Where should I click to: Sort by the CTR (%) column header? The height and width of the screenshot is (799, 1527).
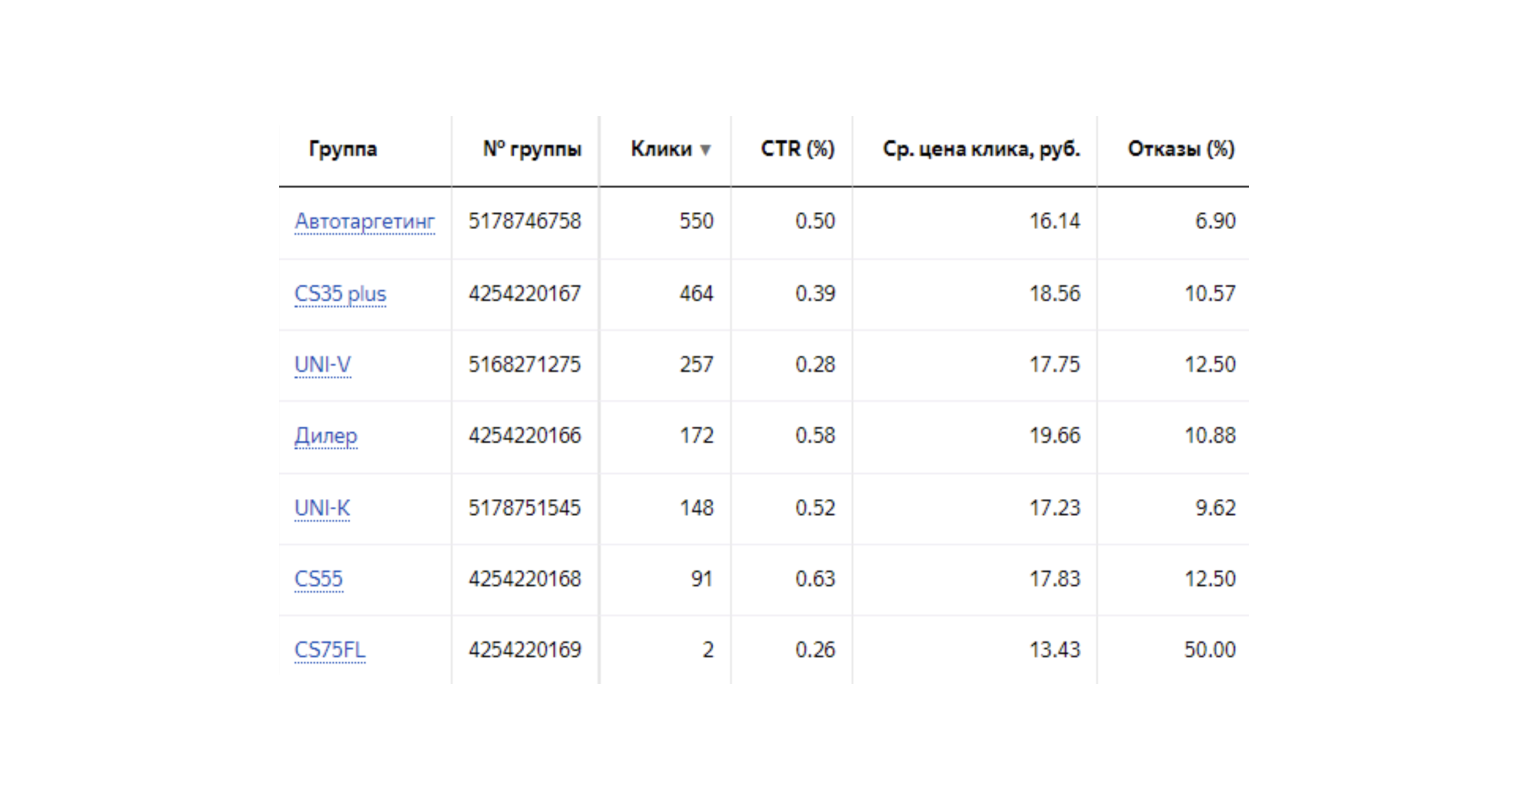(x=797, y=149)
